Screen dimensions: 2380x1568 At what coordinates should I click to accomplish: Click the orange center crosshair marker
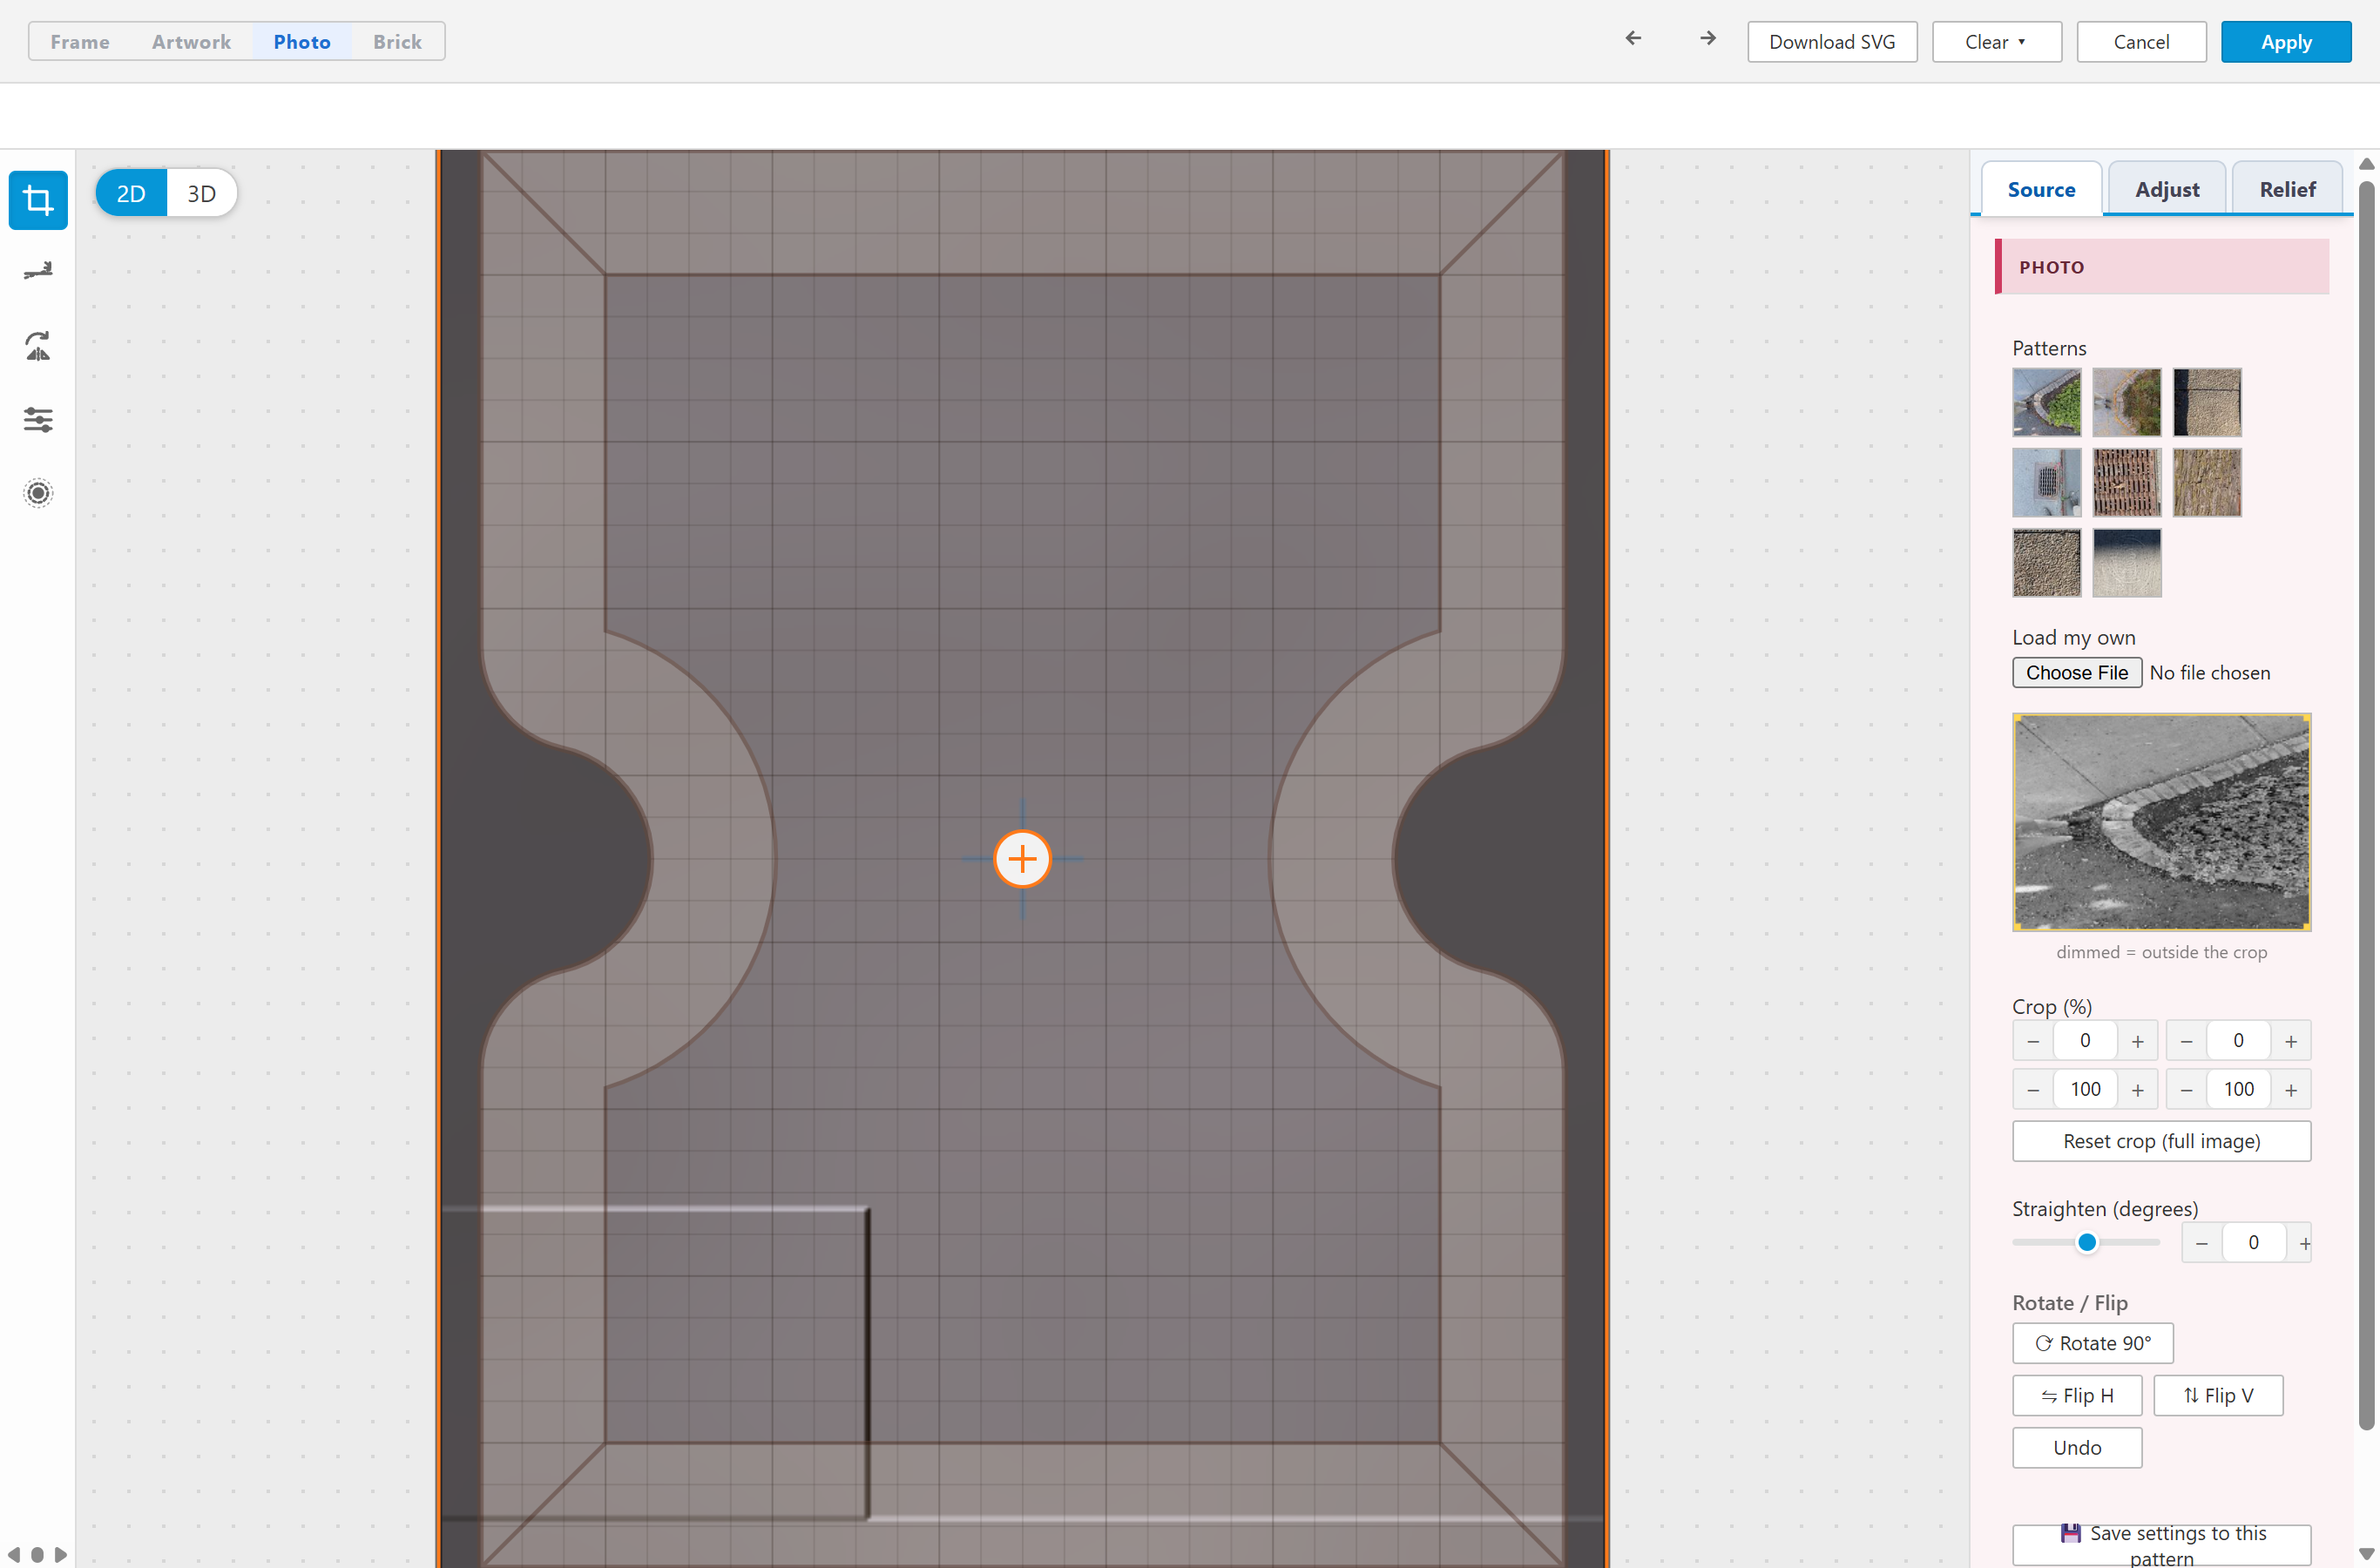(1022, 859)
